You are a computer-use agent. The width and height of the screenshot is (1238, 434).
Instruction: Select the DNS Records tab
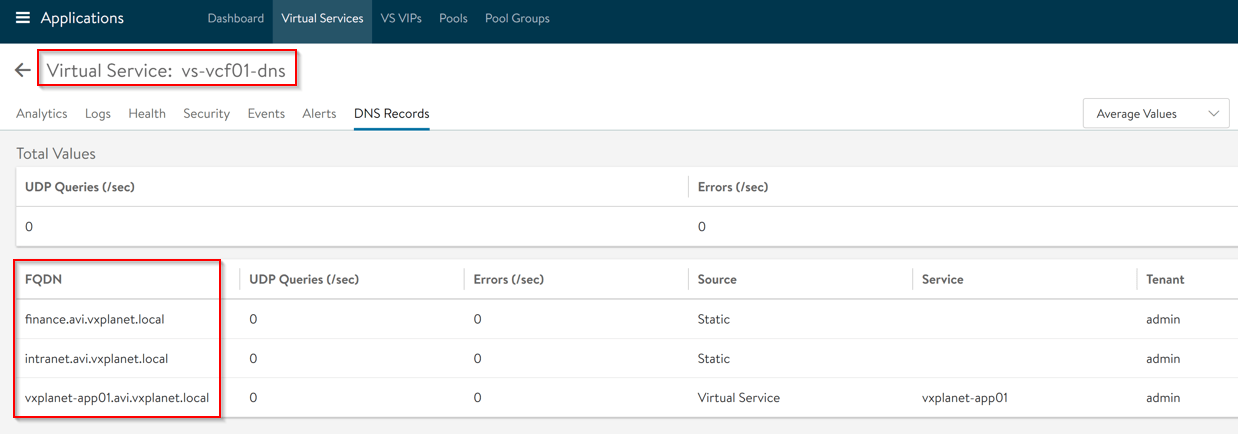(392, 114)
